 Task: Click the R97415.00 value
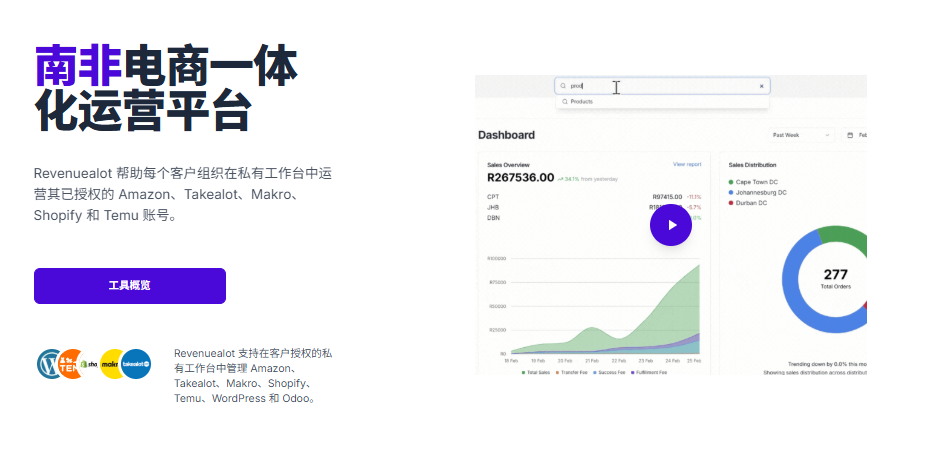coord(667,197)
